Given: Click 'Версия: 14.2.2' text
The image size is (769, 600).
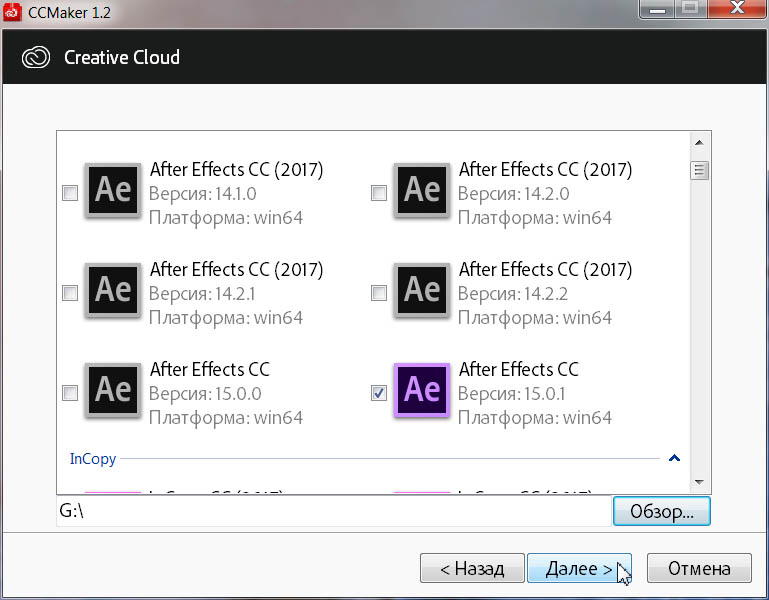Looking at the screenshot, I should [x=513, y=294].
